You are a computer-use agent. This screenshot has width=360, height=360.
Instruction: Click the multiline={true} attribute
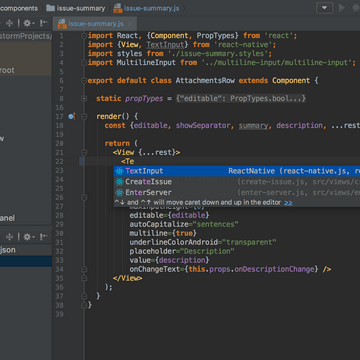tap(163, 233)
